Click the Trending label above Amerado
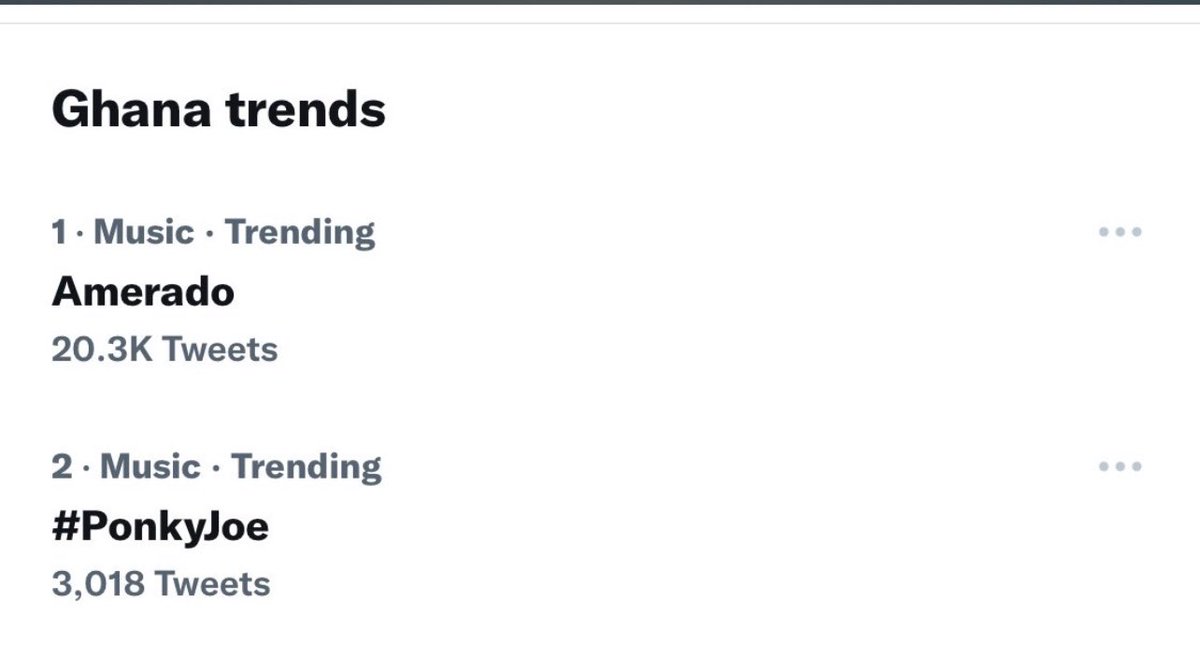 pyautogui.click(x=300, y=232)
